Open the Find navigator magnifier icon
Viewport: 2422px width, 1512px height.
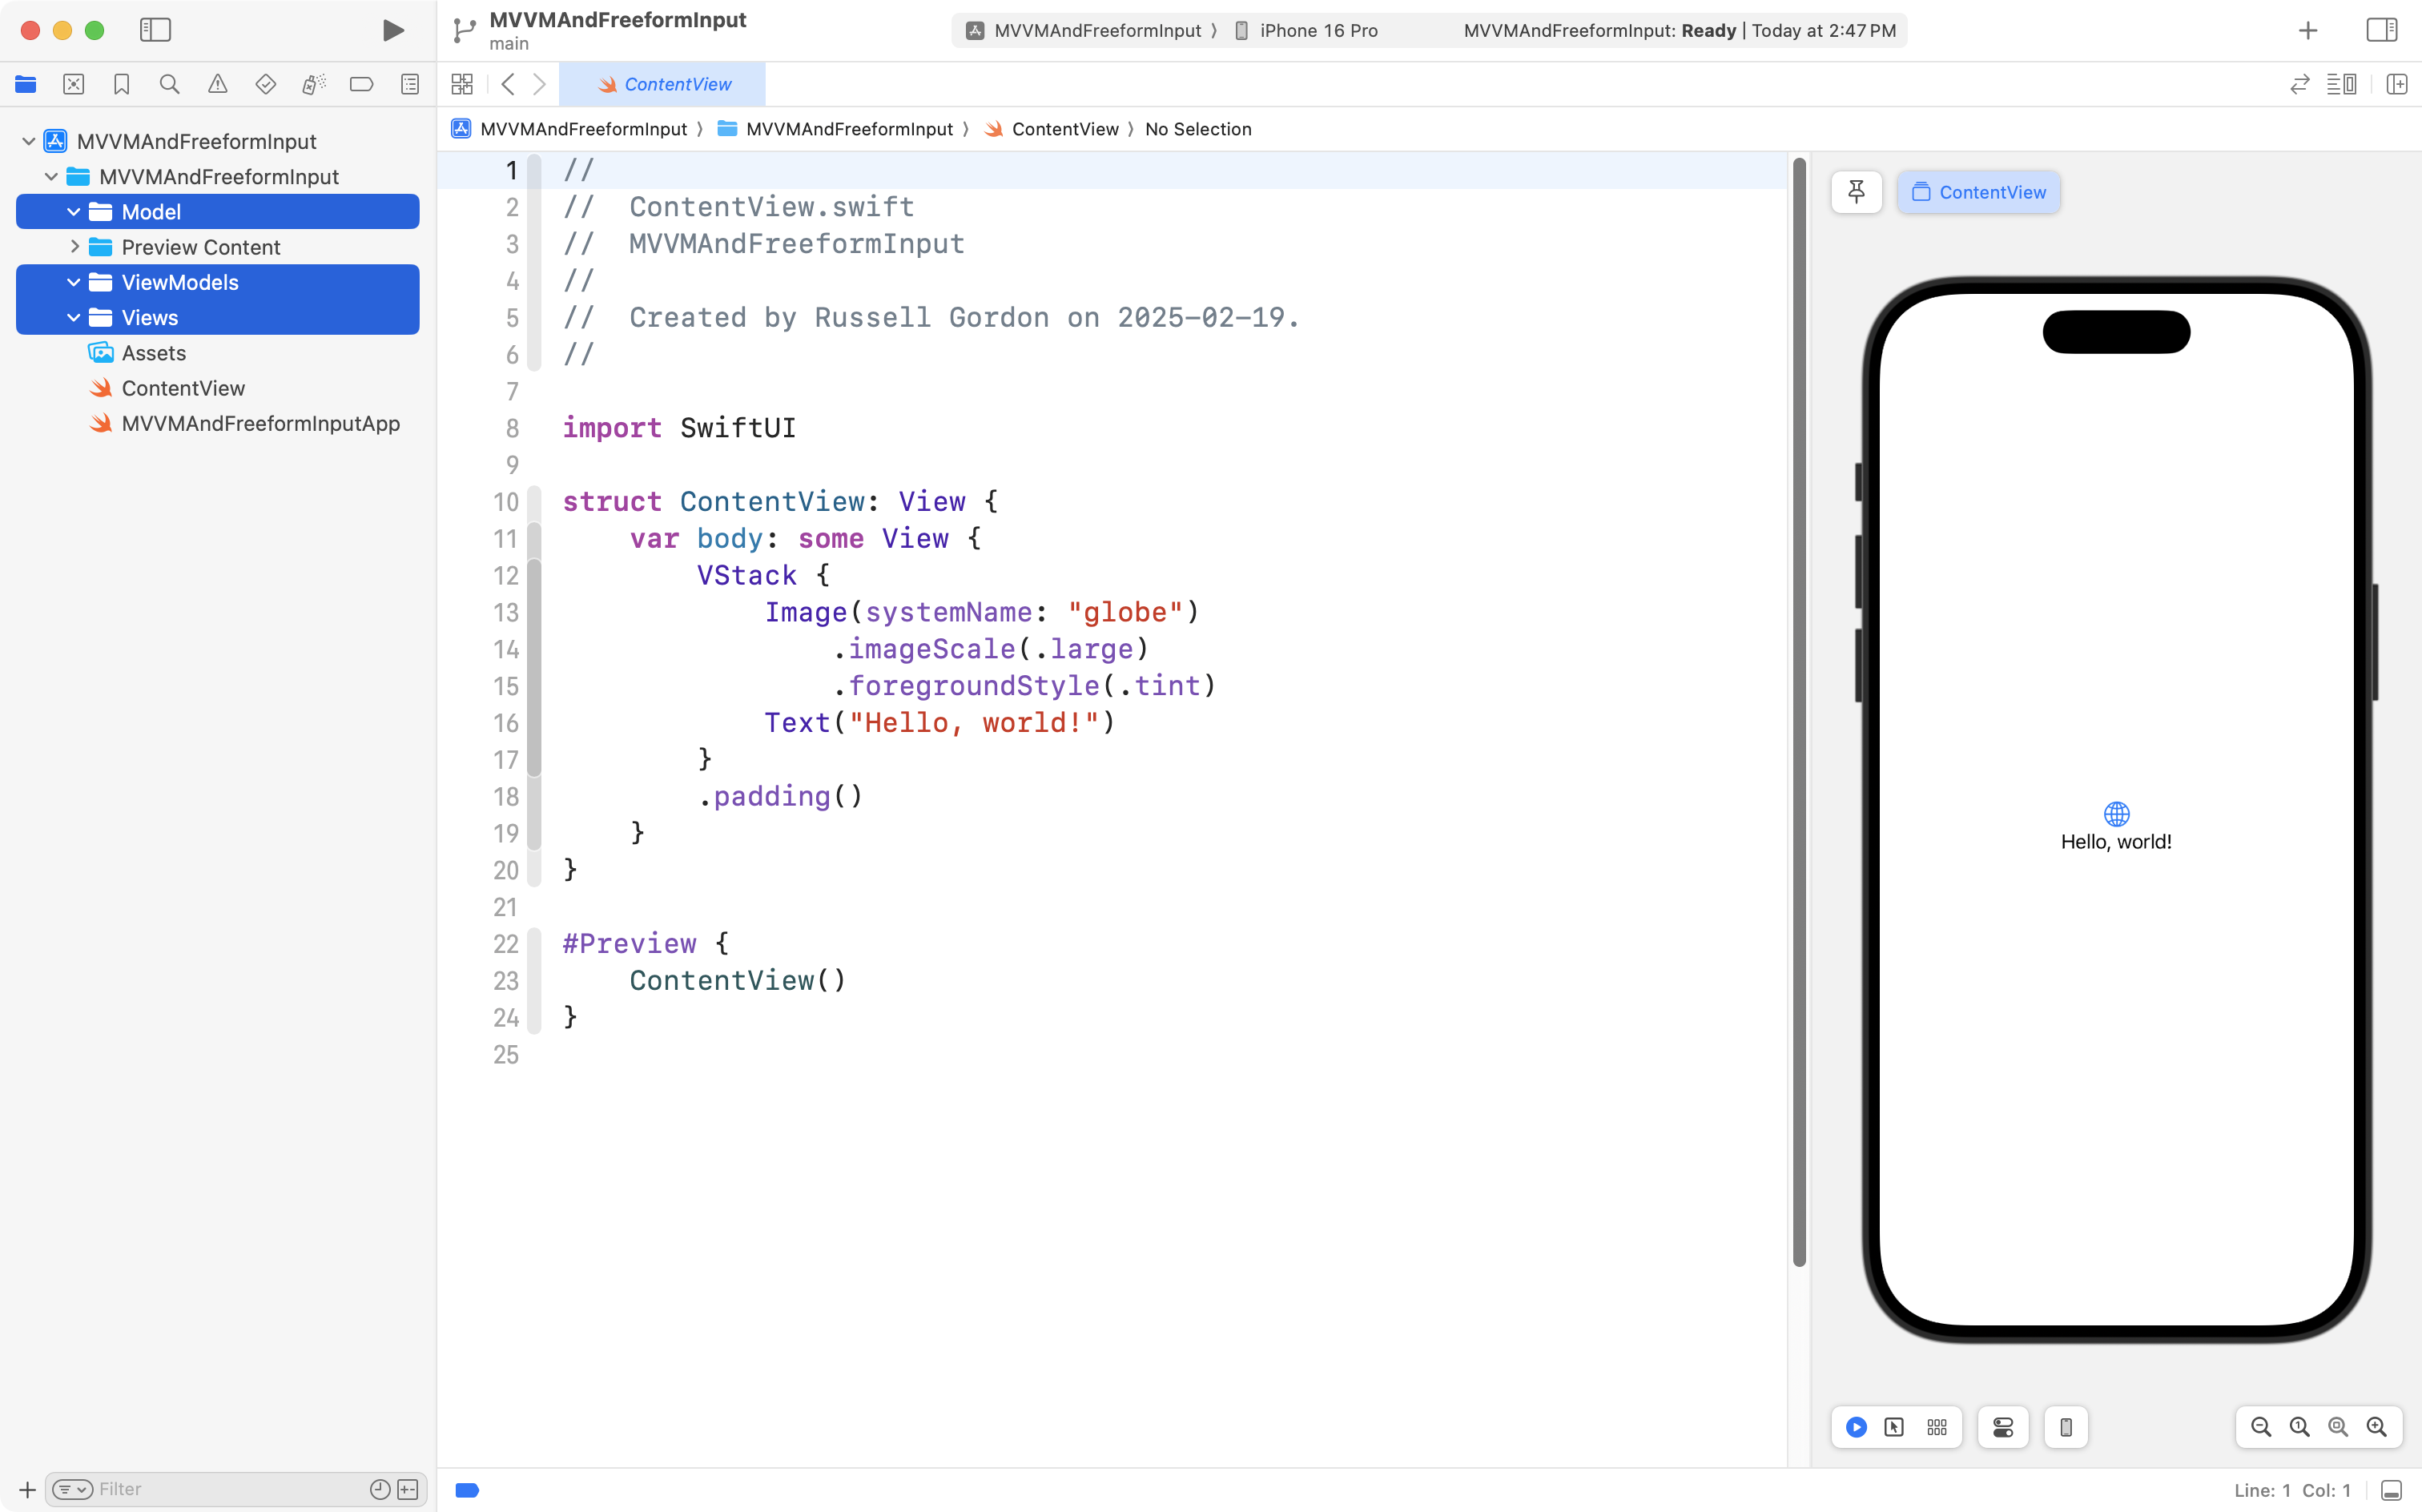(169, 84)
